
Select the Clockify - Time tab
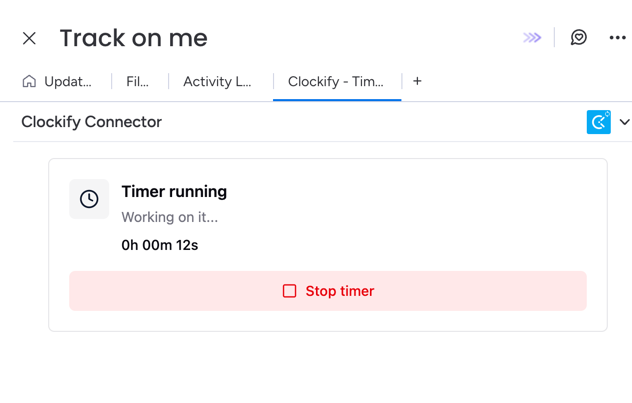(336, 81)
